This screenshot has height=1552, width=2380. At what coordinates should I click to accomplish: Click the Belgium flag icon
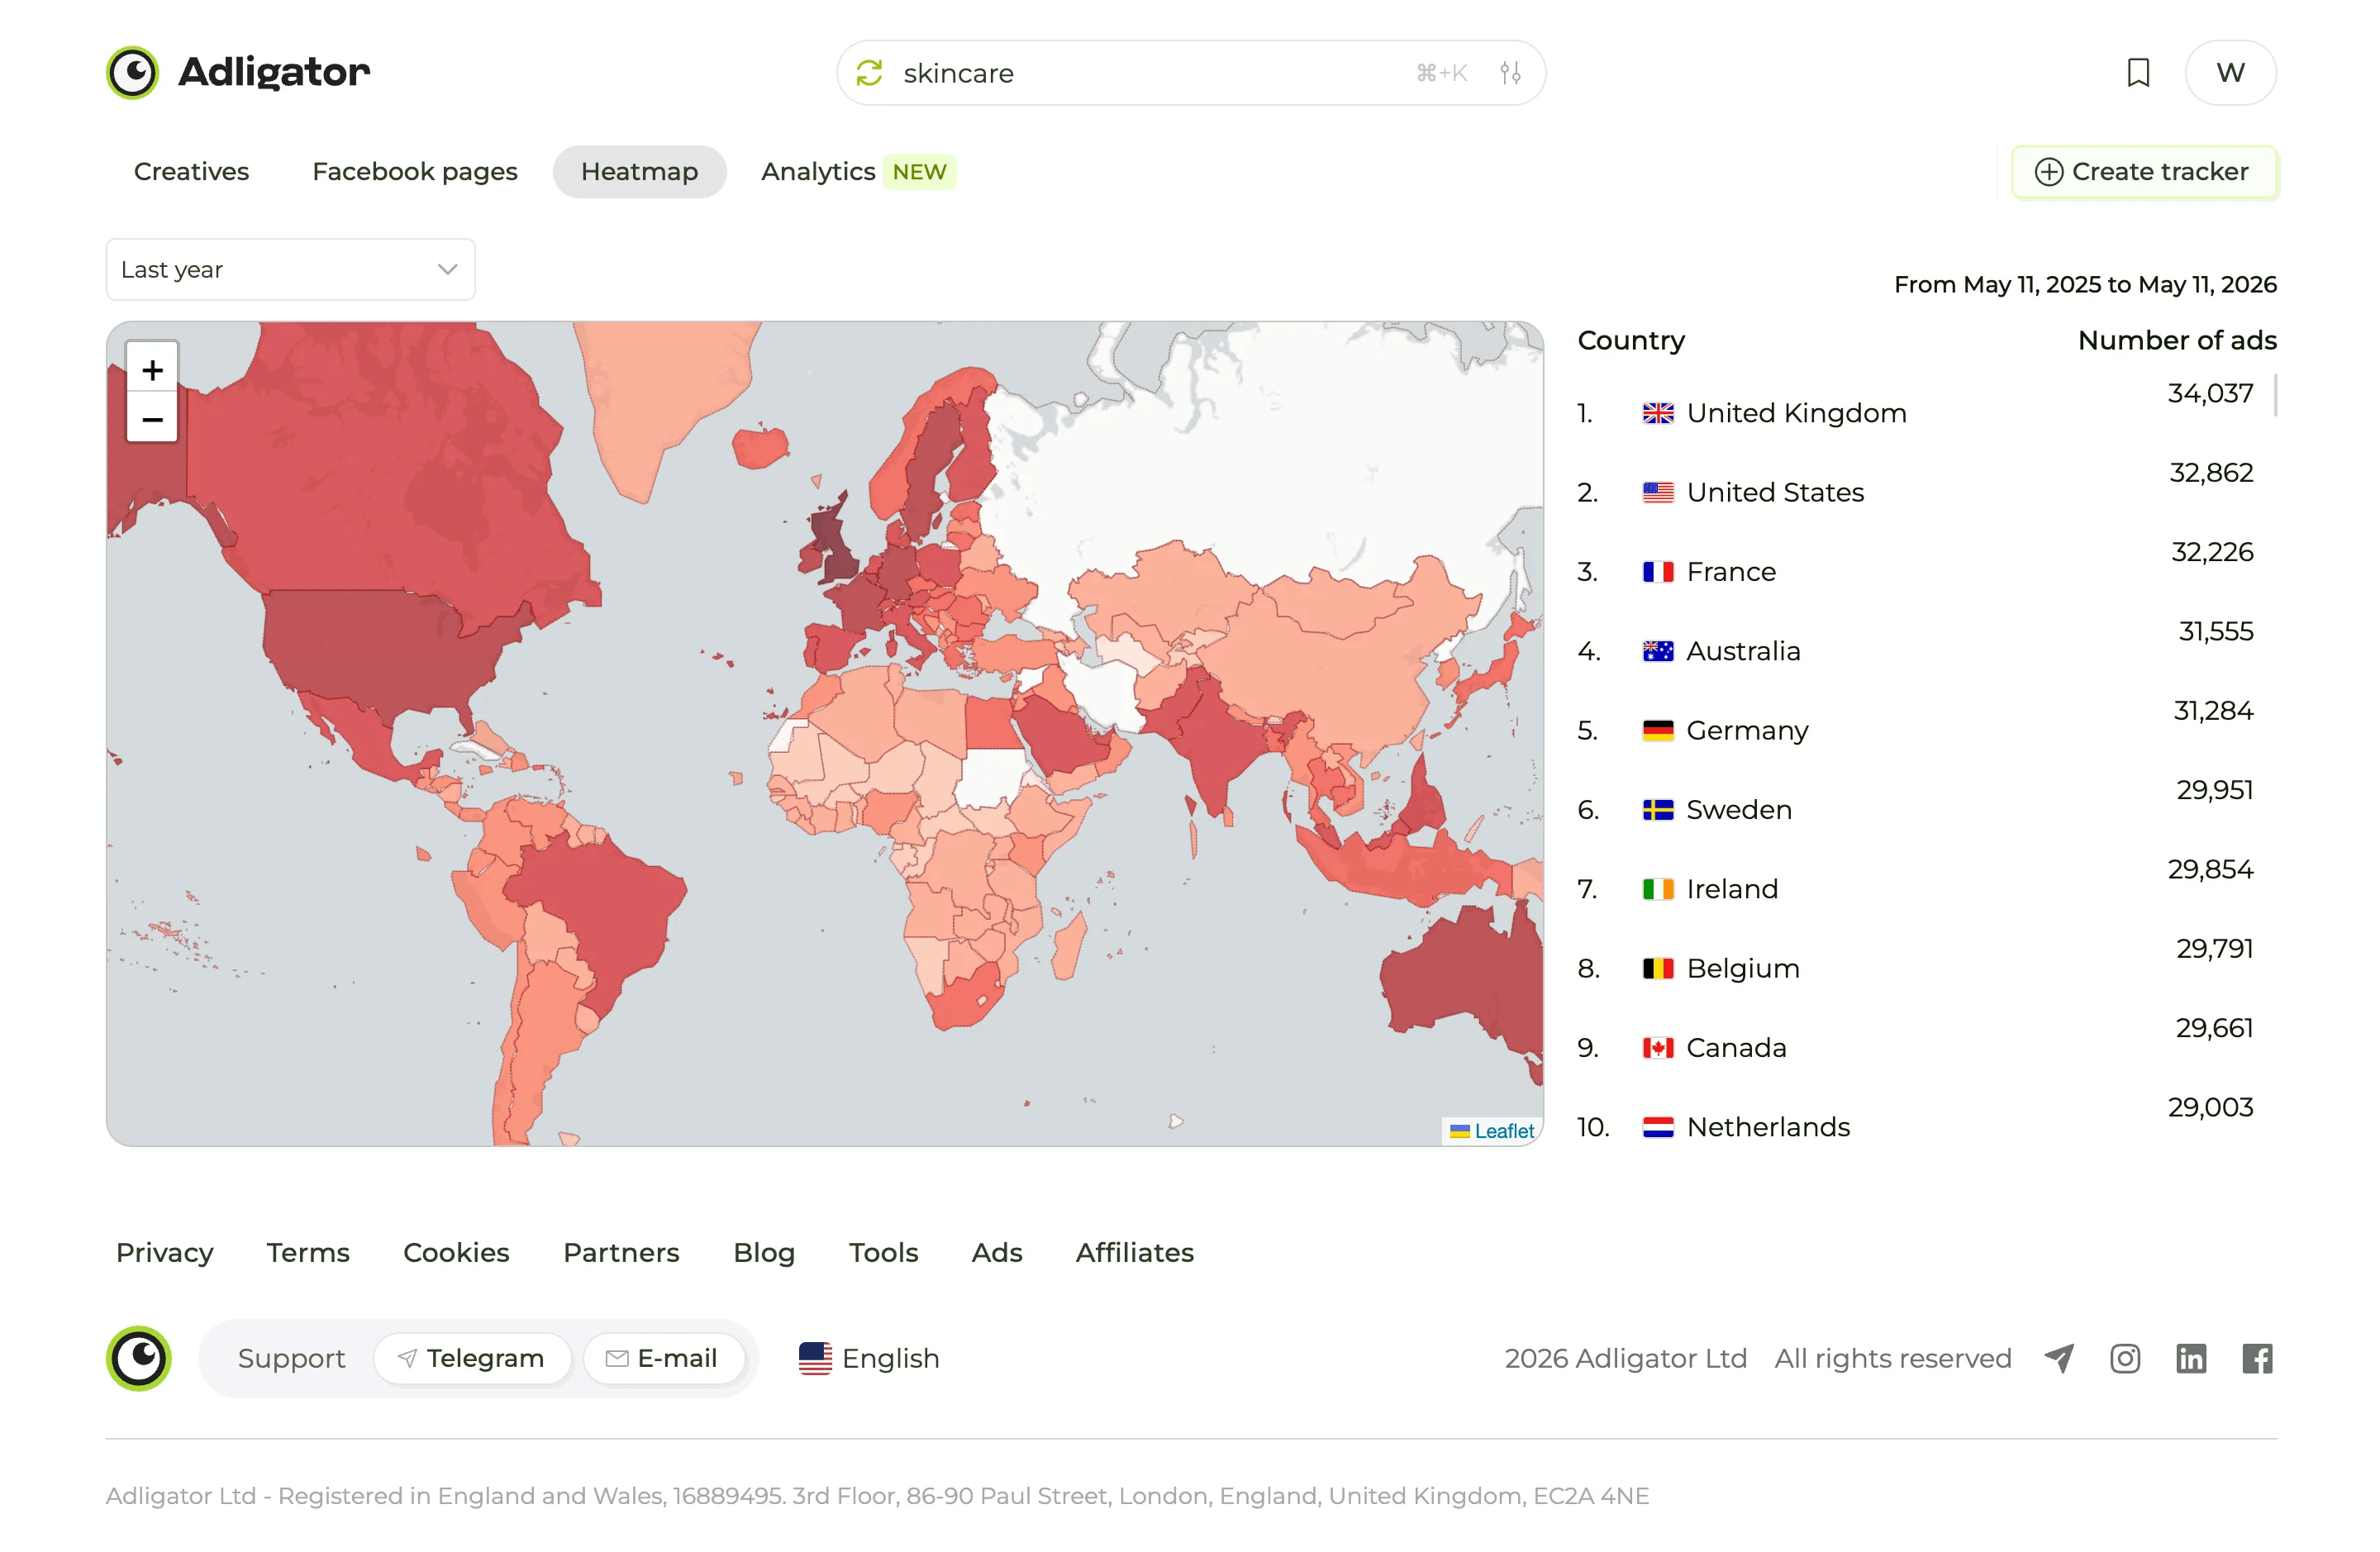[x=1657, y=968]
